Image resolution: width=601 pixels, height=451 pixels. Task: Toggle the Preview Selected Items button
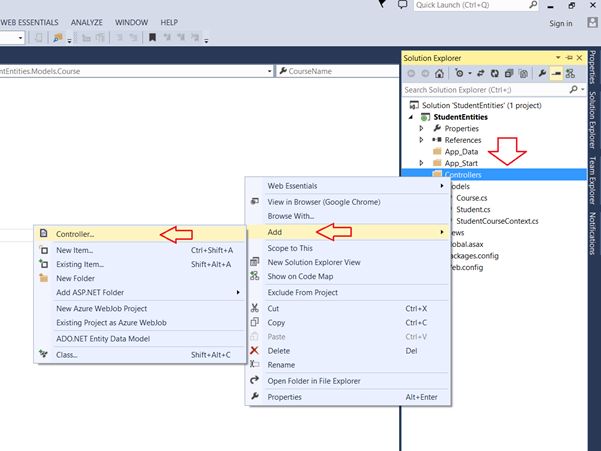tap(556, 73)
